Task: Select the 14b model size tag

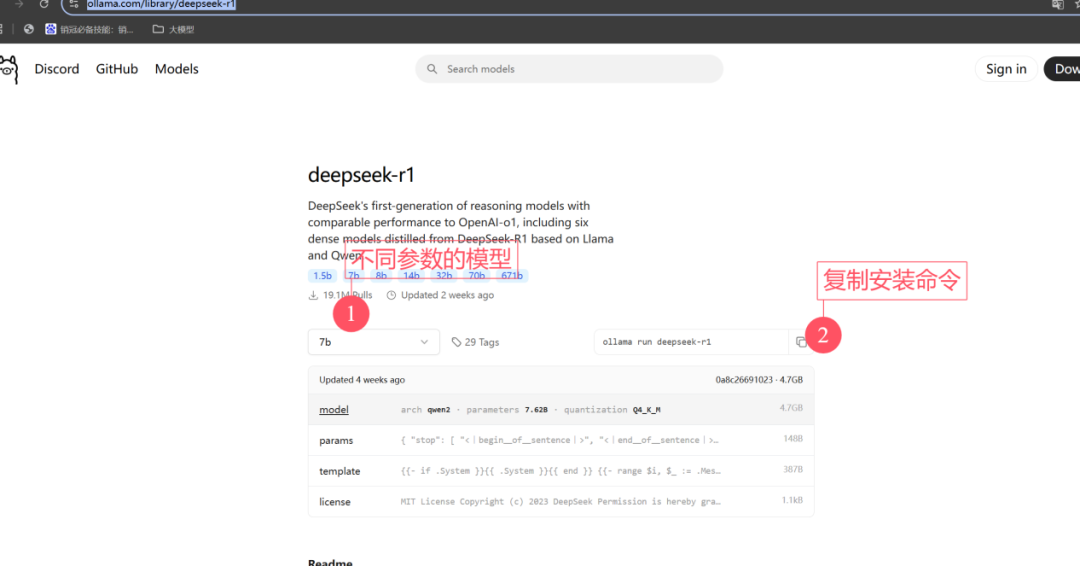Action: [x=411, y=275]
